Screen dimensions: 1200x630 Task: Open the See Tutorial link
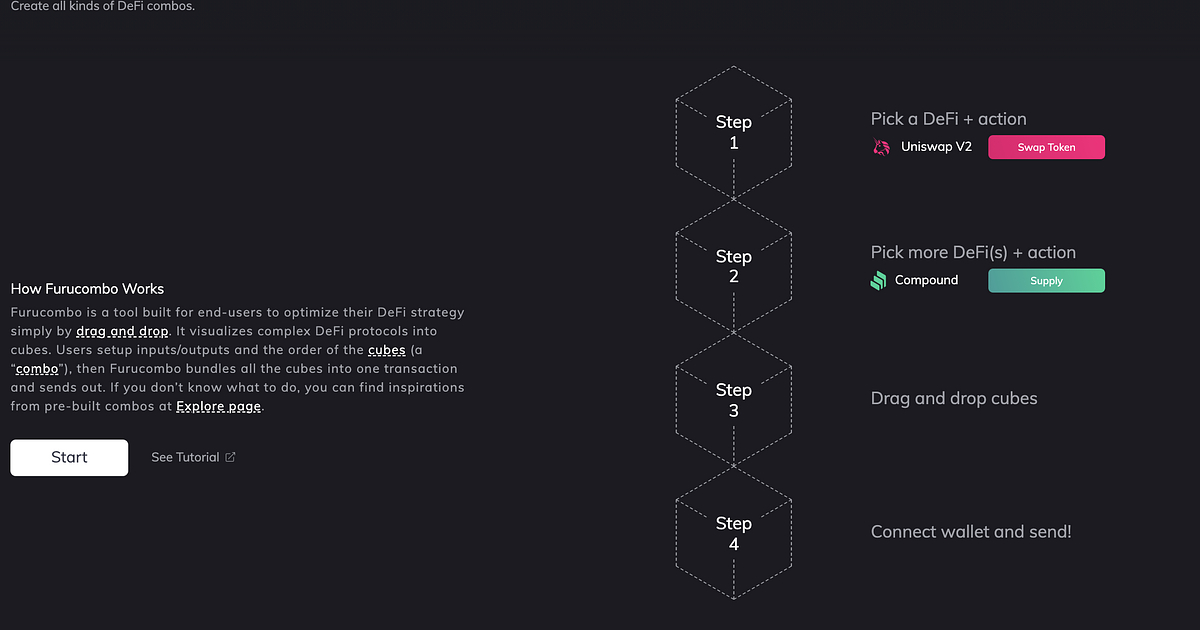pyautogui.click(x=185, y=457)
